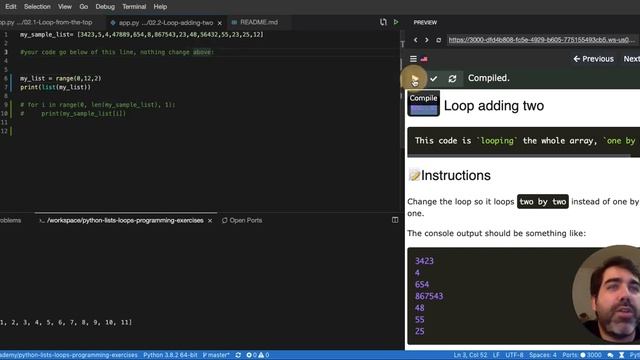Click the 867543 value in expected output
This screenshot has width=640, height=360.
click(x=429, y=296)
